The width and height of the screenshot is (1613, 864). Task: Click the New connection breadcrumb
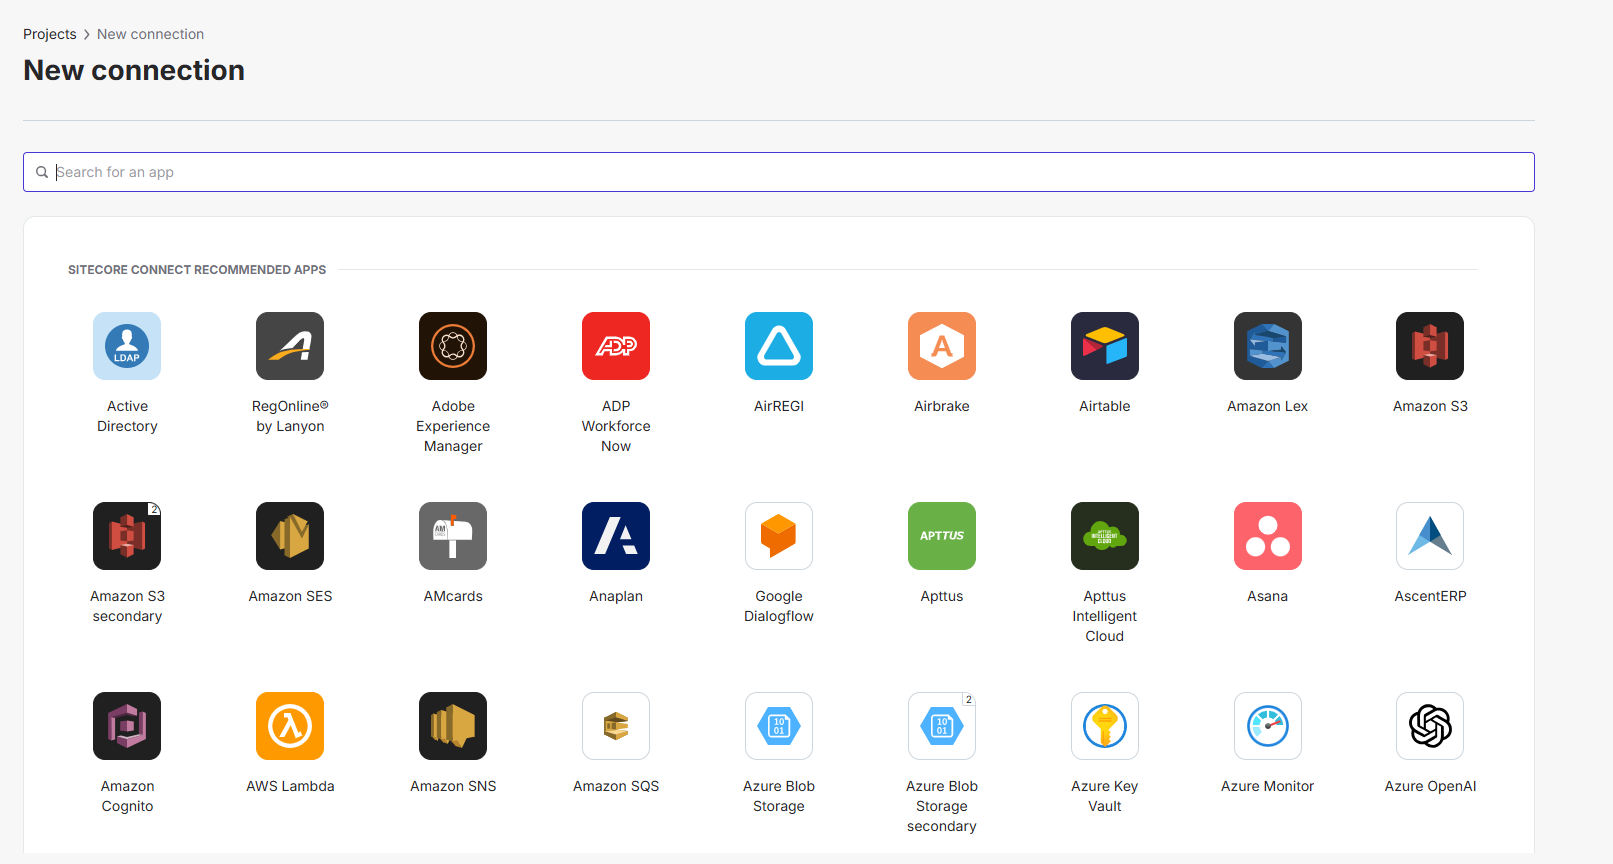click(150, 34)
